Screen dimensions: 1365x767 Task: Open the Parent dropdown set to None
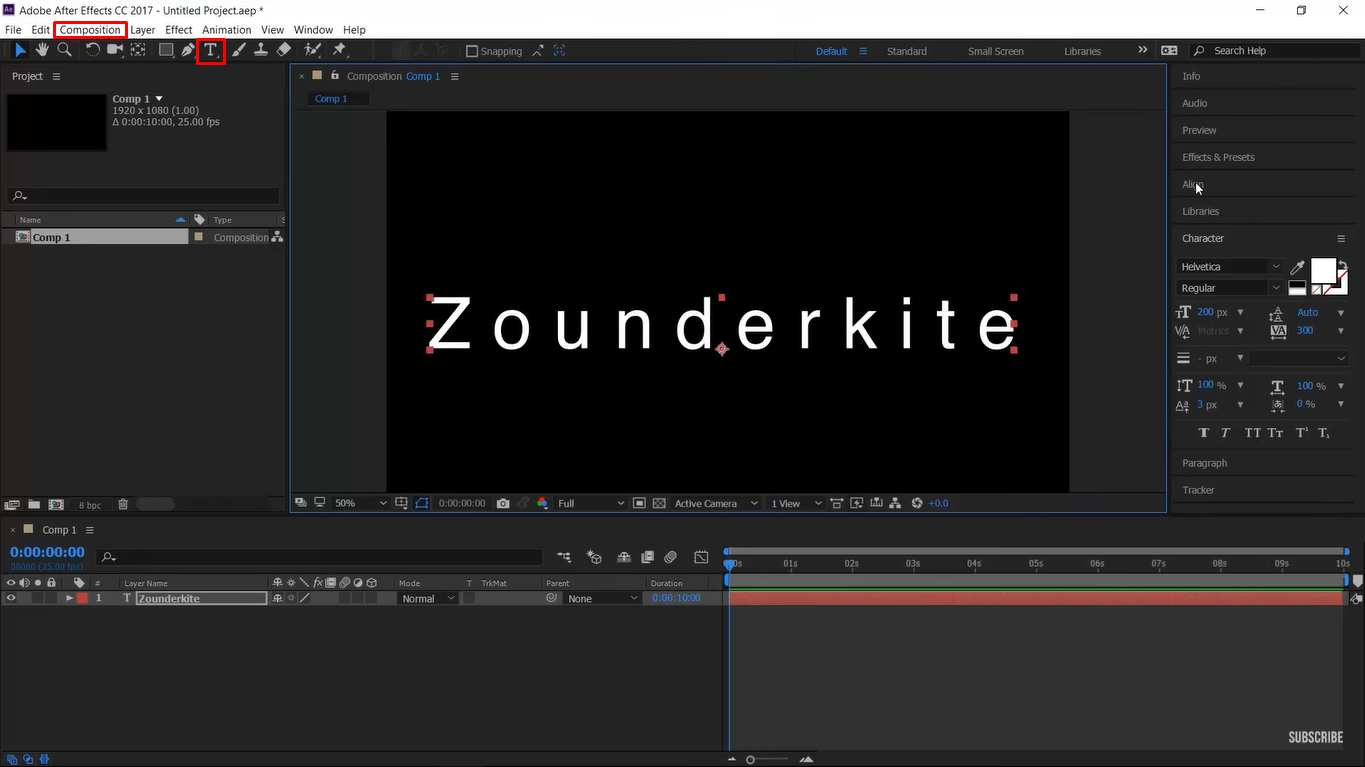coord(600,597)
